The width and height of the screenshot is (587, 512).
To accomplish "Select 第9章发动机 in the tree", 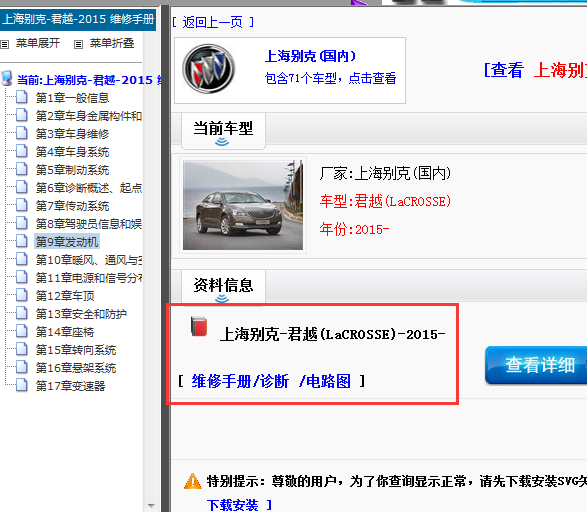I will [67, 242].
